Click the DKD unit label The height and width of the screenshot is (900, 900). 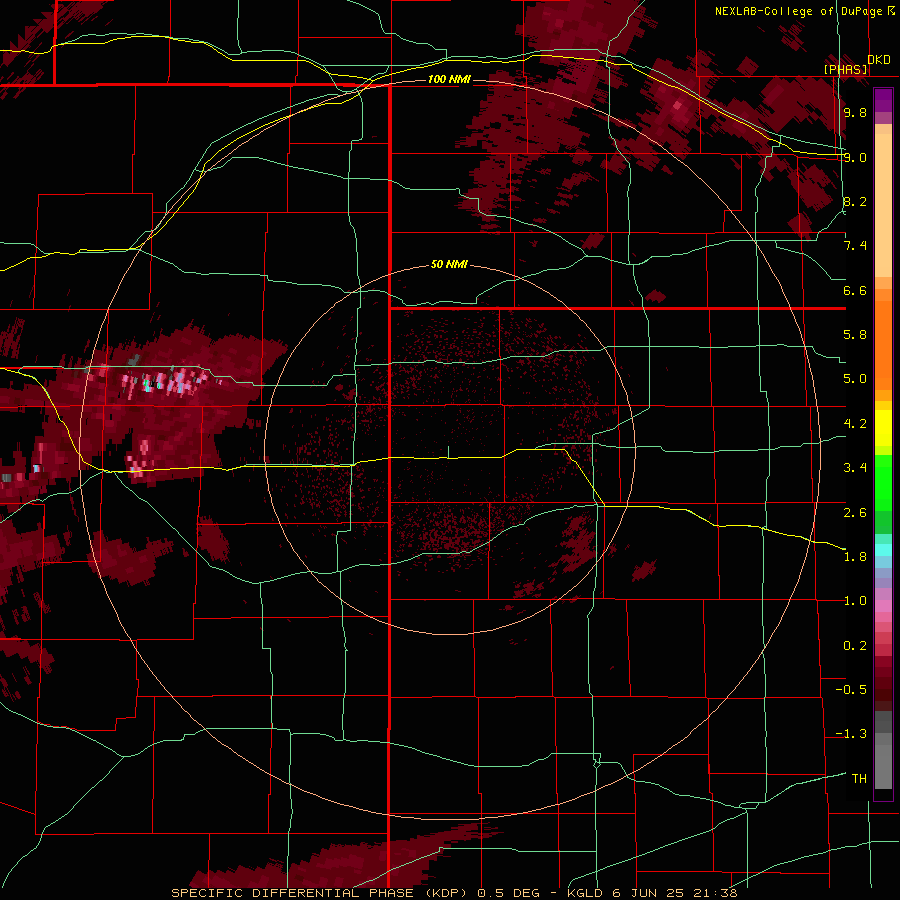coord(879,60)
